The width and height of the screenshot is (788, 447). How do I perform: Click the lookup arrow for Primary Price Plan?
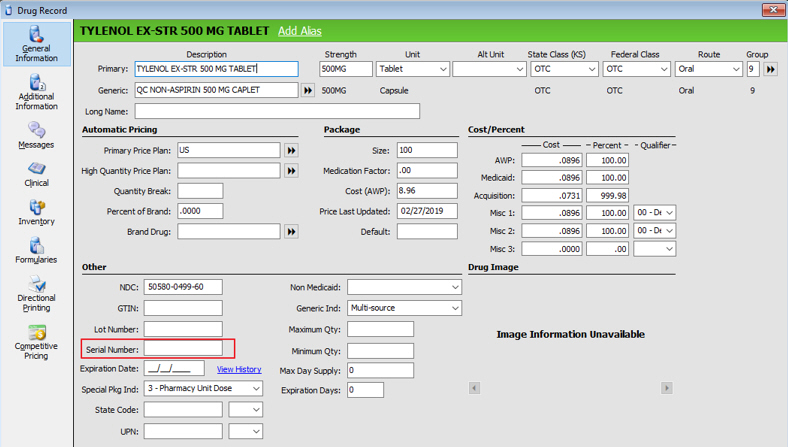pyautogui.click(x=291, y=150)
